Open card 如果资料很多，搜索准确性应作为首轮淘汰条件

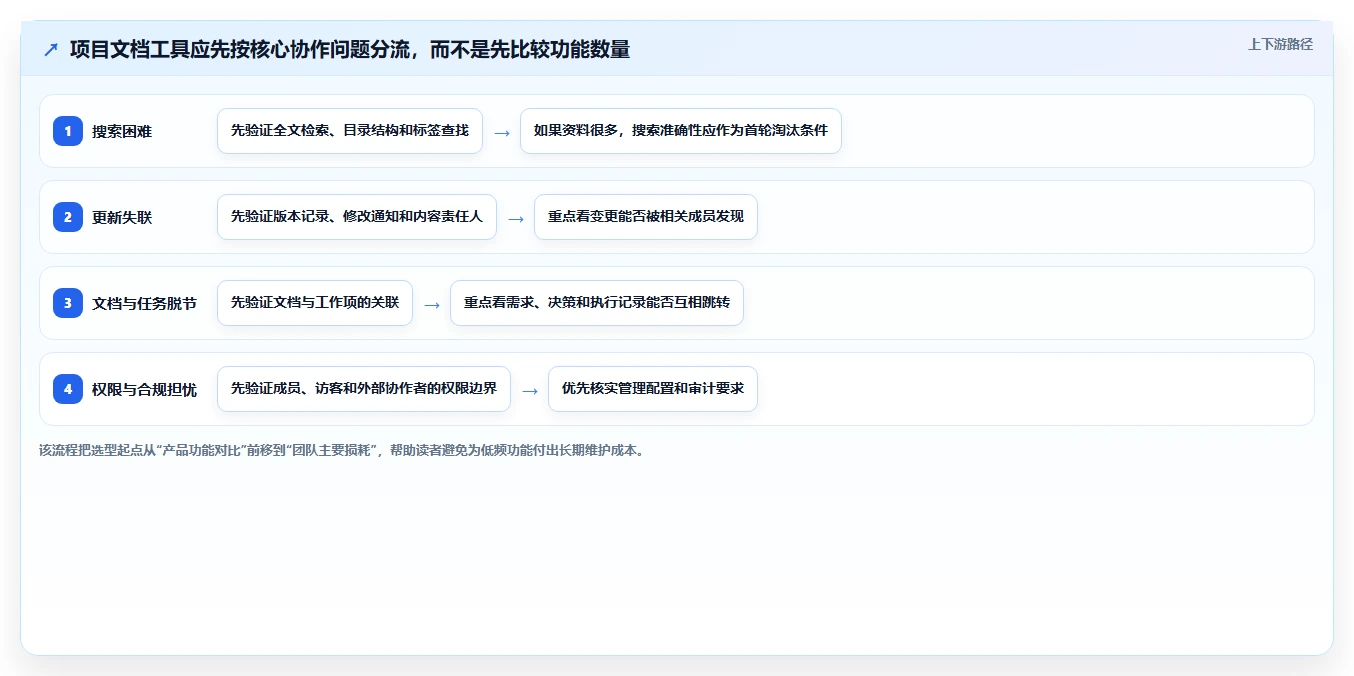[x=681, y=131]
